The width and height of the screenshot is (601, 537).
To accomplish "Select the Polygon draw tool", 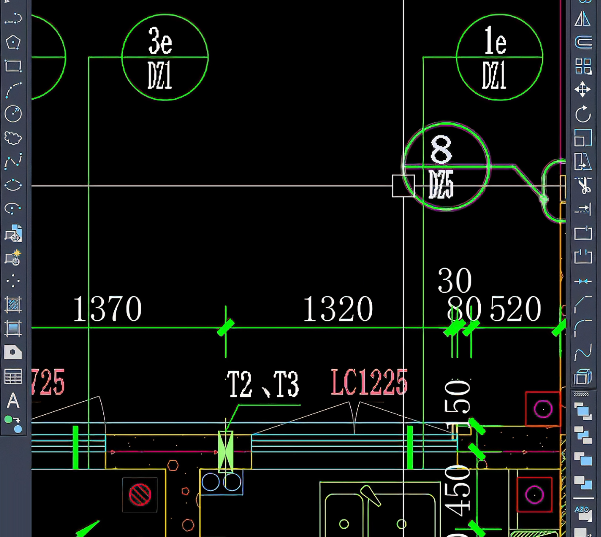I will click(x=13, y=42).
